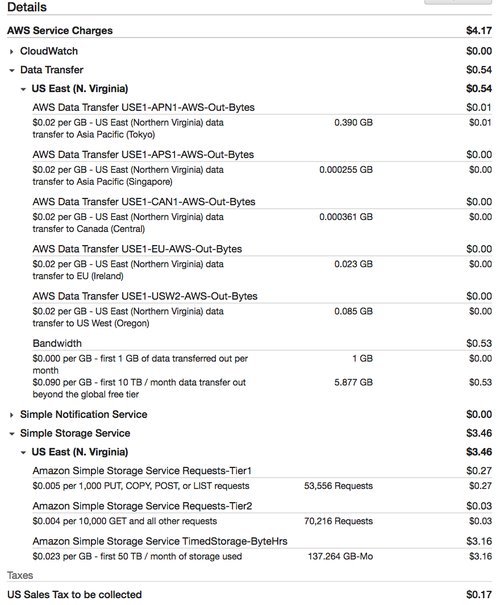The height and width of the screenshot is (605, 500).
Task: Select the AWS Service Charges heading
Action: 60,30
